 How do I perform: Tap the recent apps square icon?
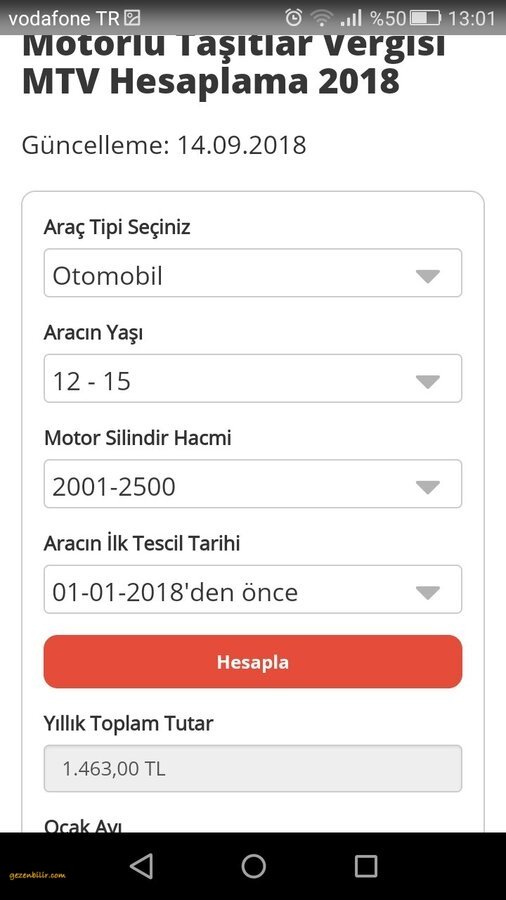[x=365, y=866]
